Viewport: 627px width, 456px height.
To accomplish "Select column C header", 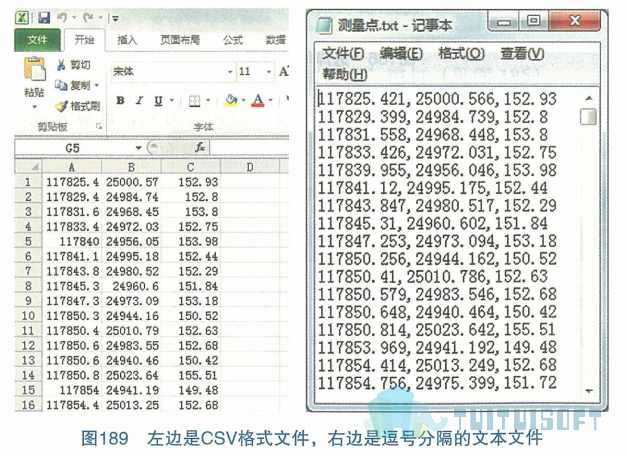I will 190,167.
